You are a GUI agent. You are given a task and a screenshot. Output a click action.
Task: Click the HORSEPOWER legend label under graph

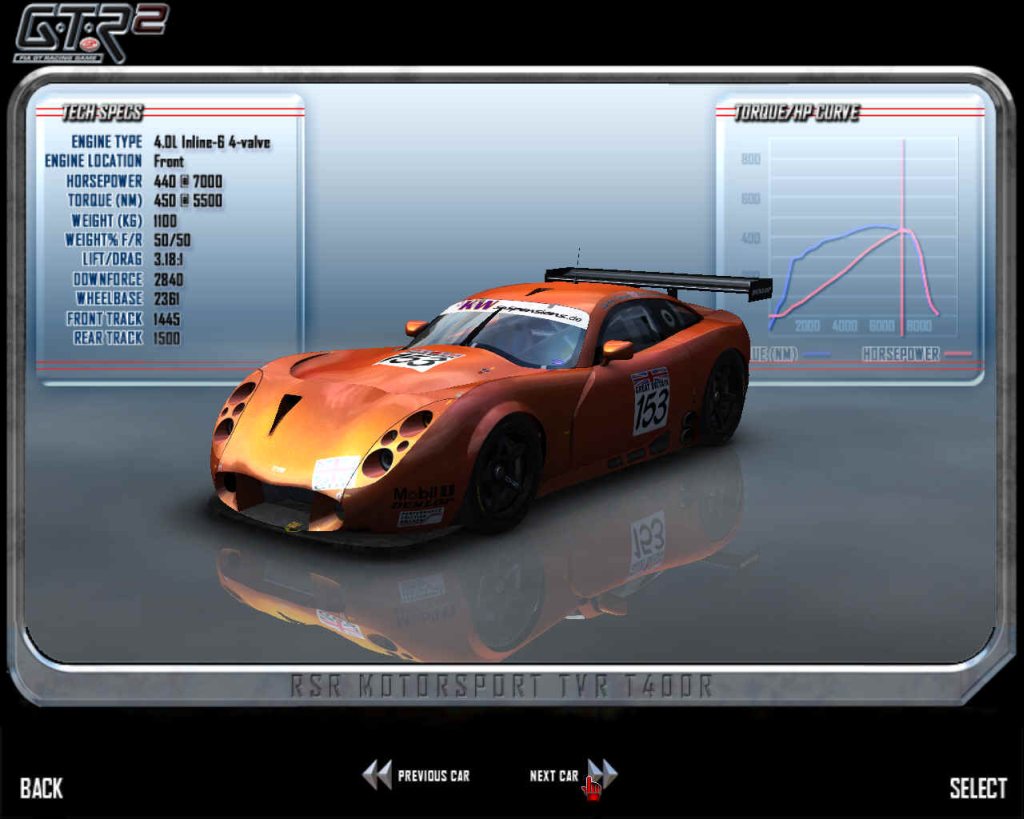(901, 354)
